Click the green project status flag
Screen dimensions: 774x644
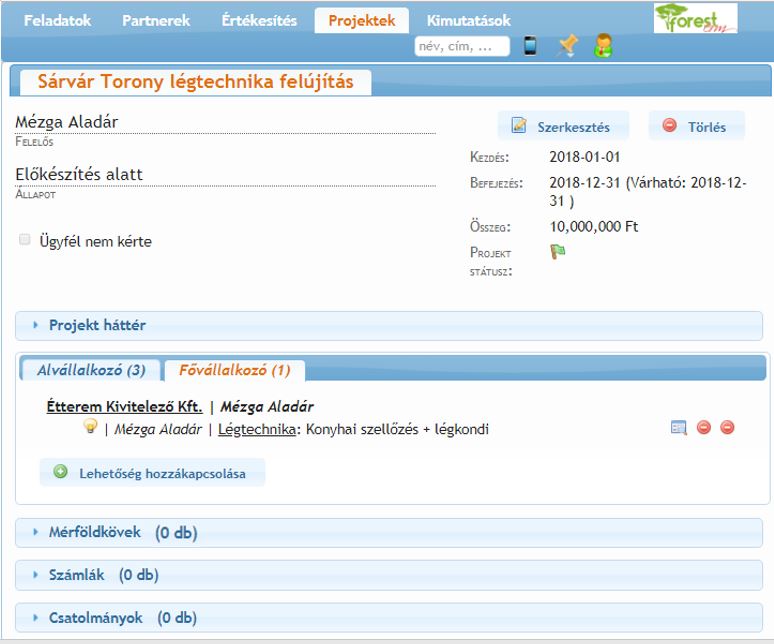click(x=557, y=252)
